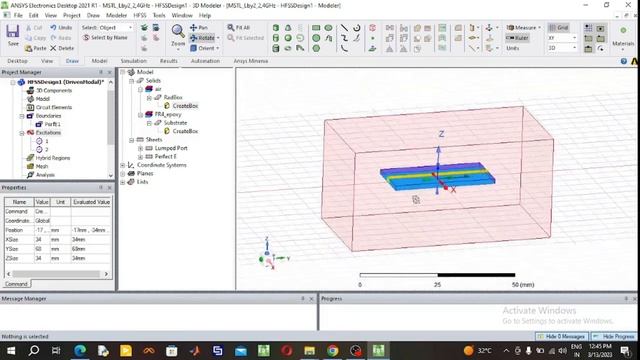Open the Tools menu
Viewport: 640px width, 360px height.
tap(159, 15)
